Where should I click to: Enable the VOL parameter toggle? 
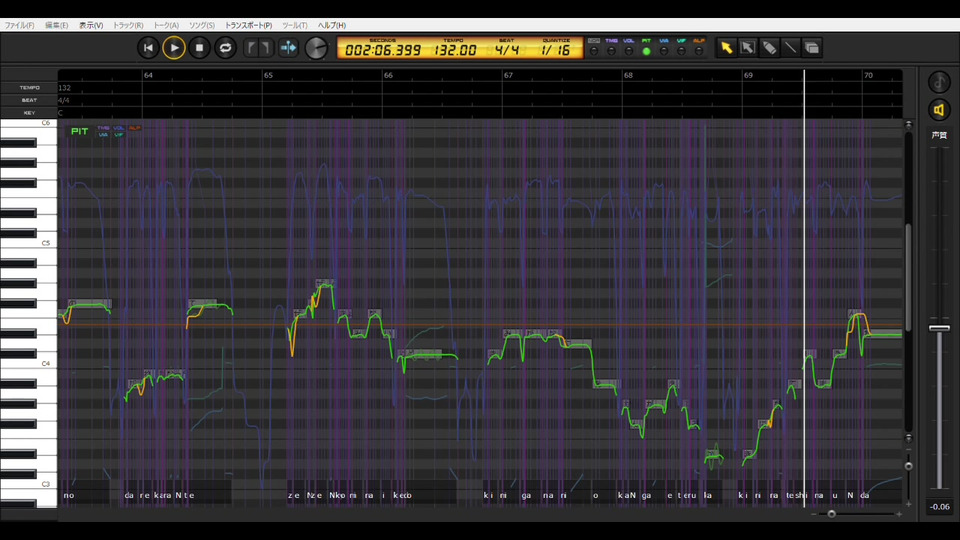[628, 51]
